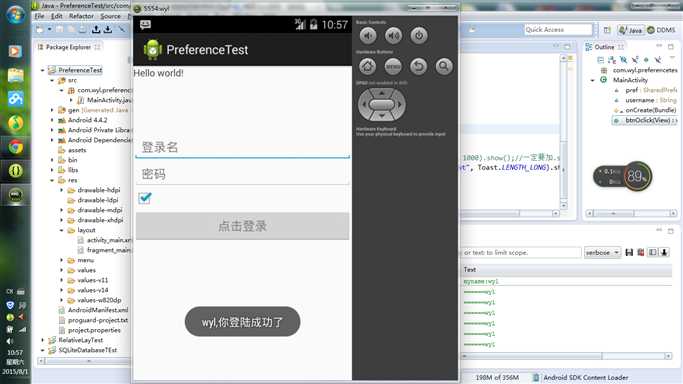Open Chrome from Windows taskbar

tap(16, 147)
